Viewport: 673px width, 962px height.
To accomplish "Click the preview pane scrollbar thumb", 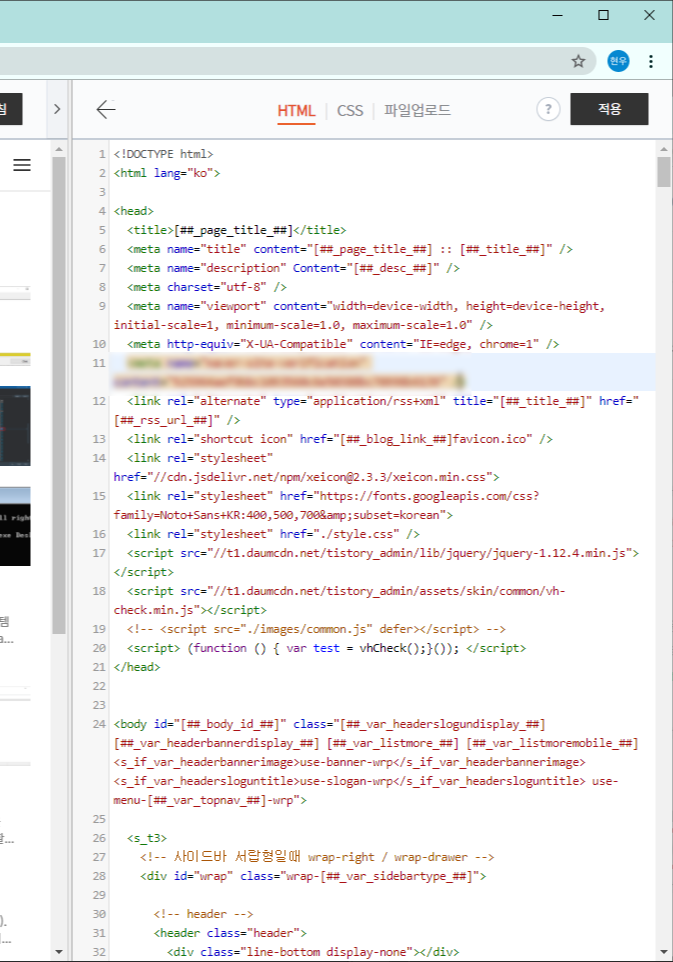I will pos(59,396).
